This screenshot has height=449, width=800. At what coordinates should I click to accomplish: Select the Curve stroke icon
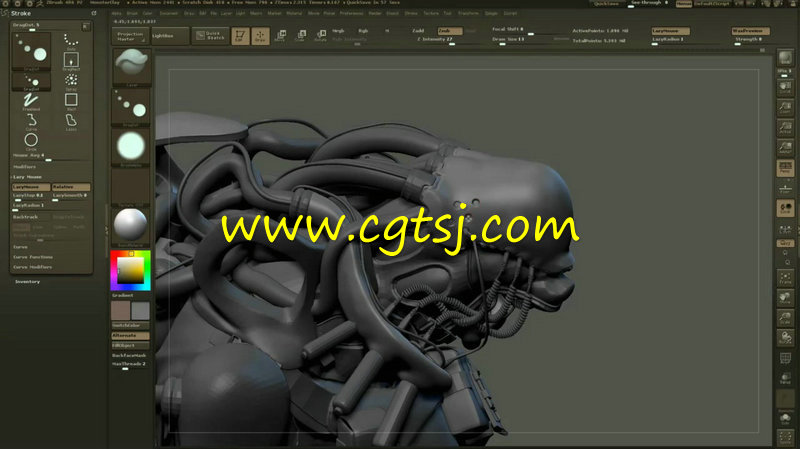point(31,121)
